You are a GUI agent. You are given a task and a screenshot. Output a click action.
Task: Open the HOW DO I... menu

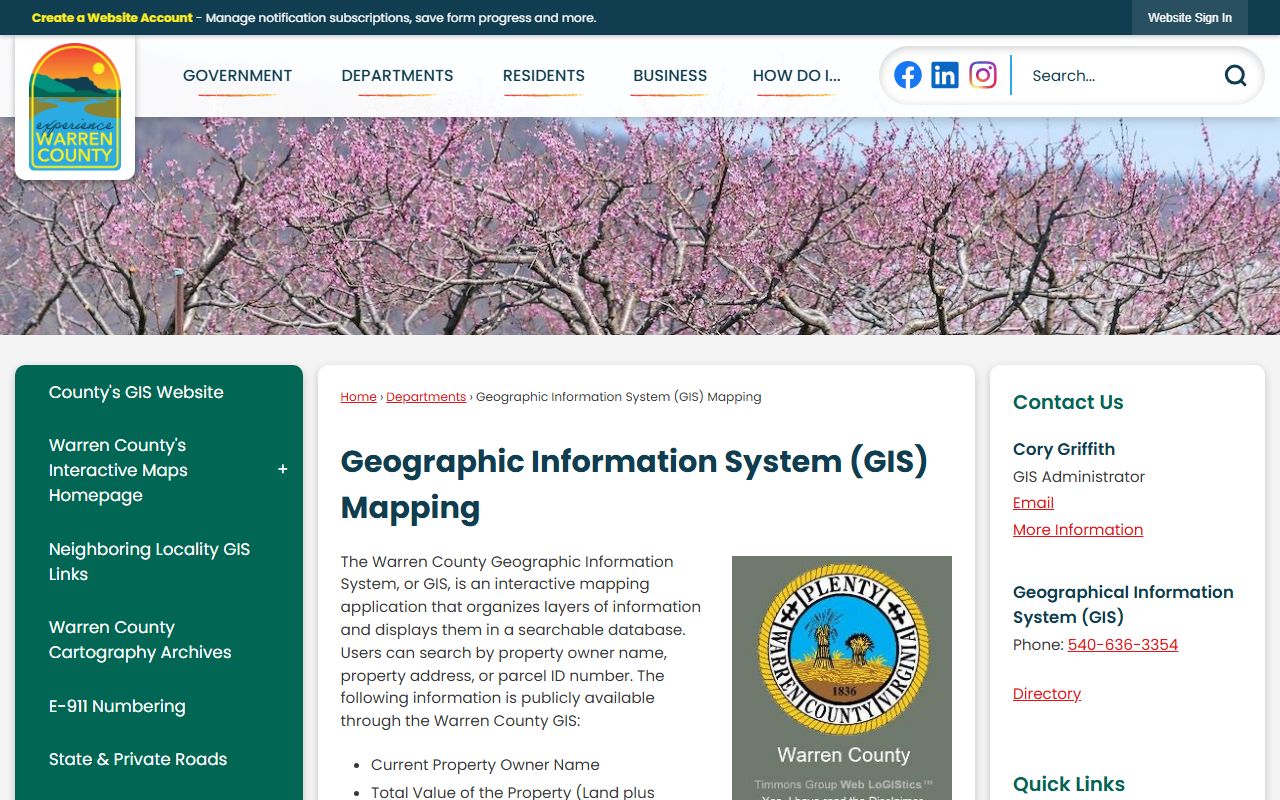796,75
